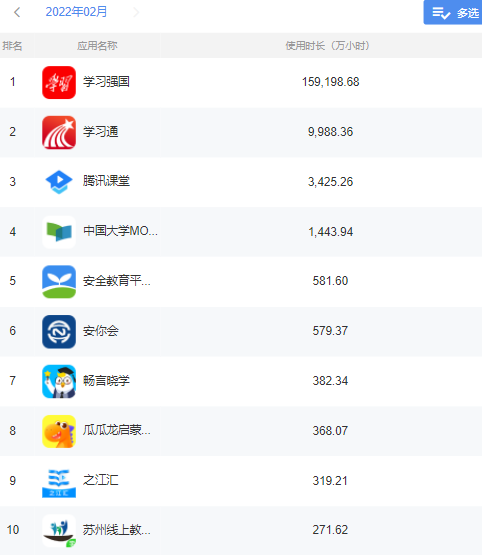Click the 腾讯课堂 app icon
Viewport: 482px width, 555px height.
click(59, 182)
